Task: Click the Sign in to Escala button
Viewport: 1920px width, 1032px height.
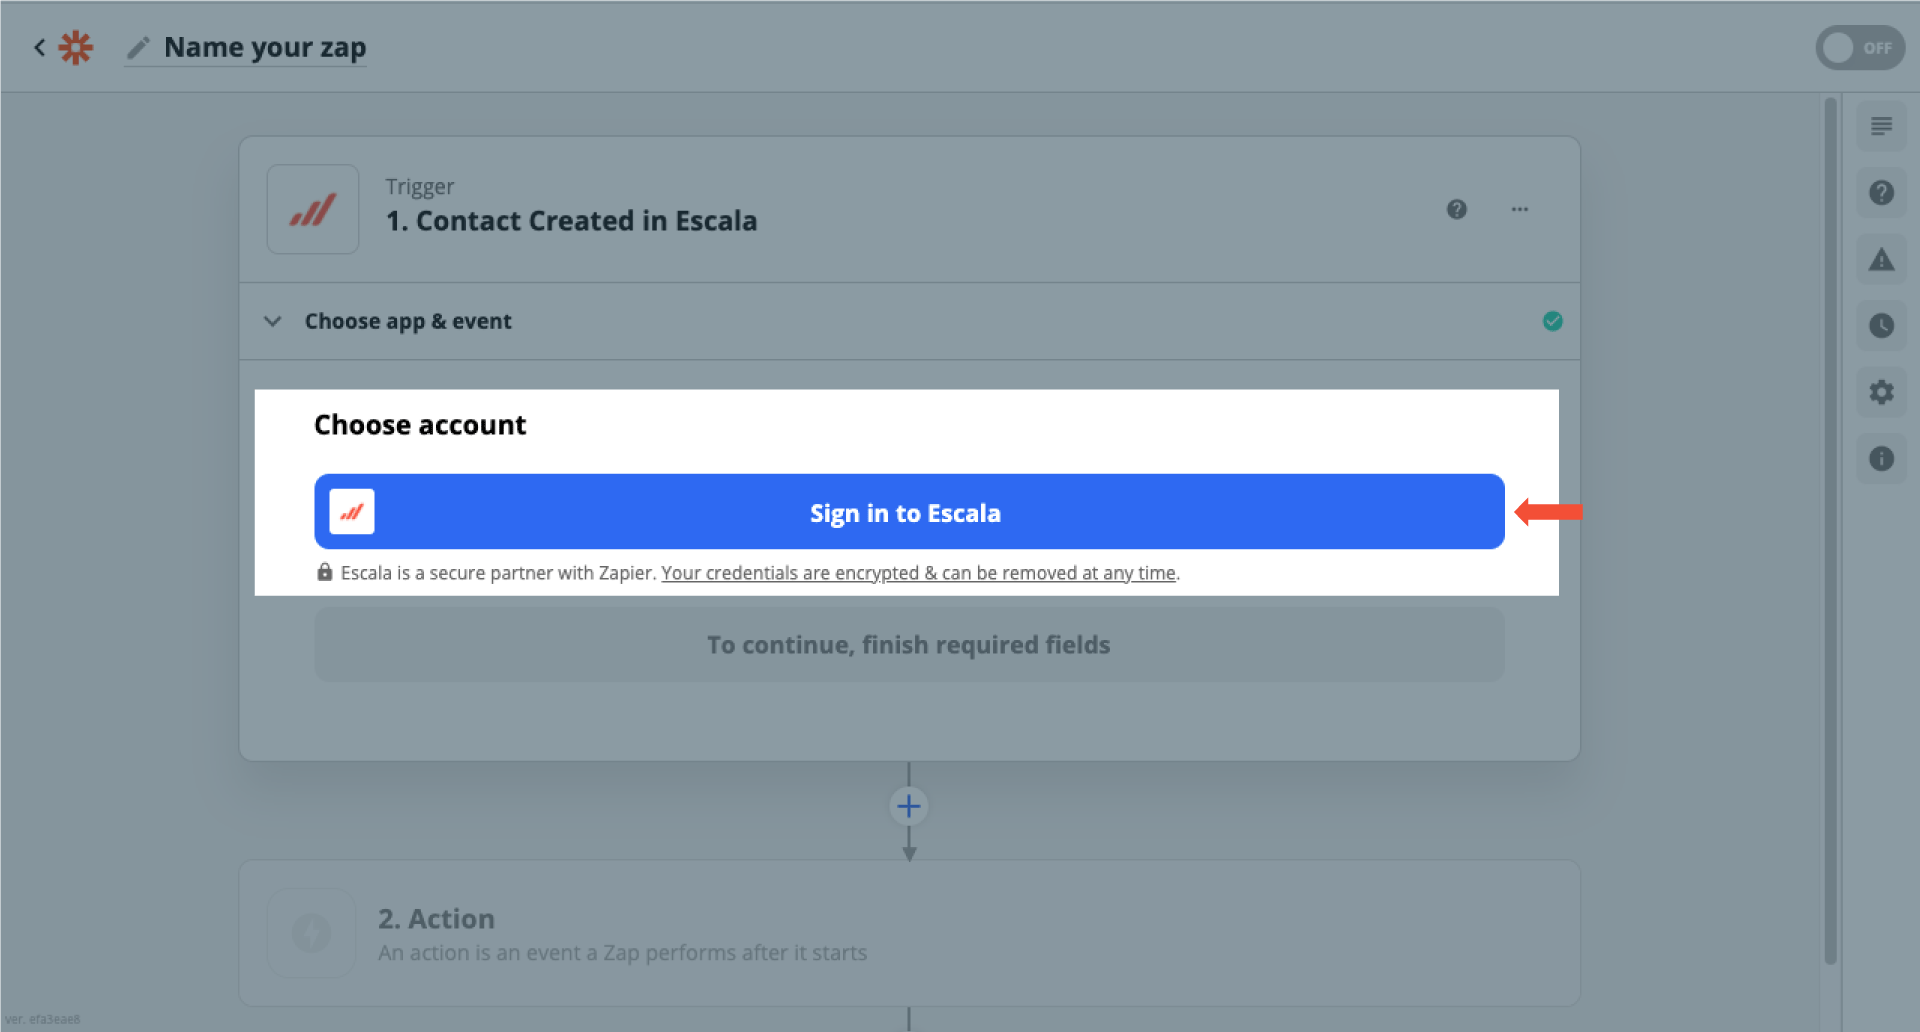Action: click(909, 512)
